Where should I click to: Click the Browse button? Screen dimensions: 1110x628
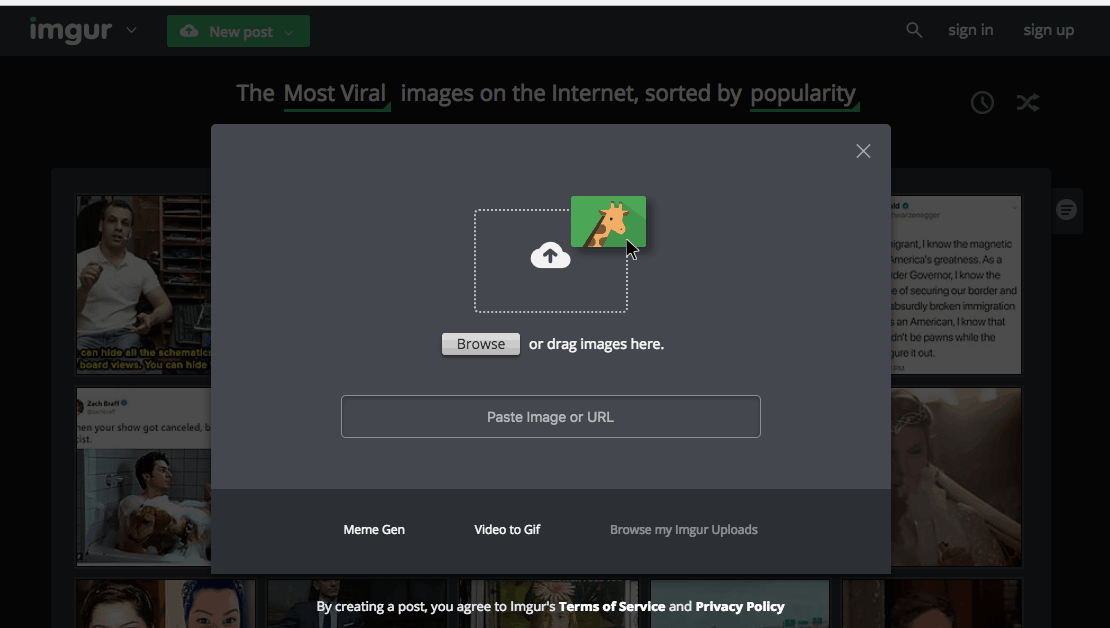click(x=481, y=344)
